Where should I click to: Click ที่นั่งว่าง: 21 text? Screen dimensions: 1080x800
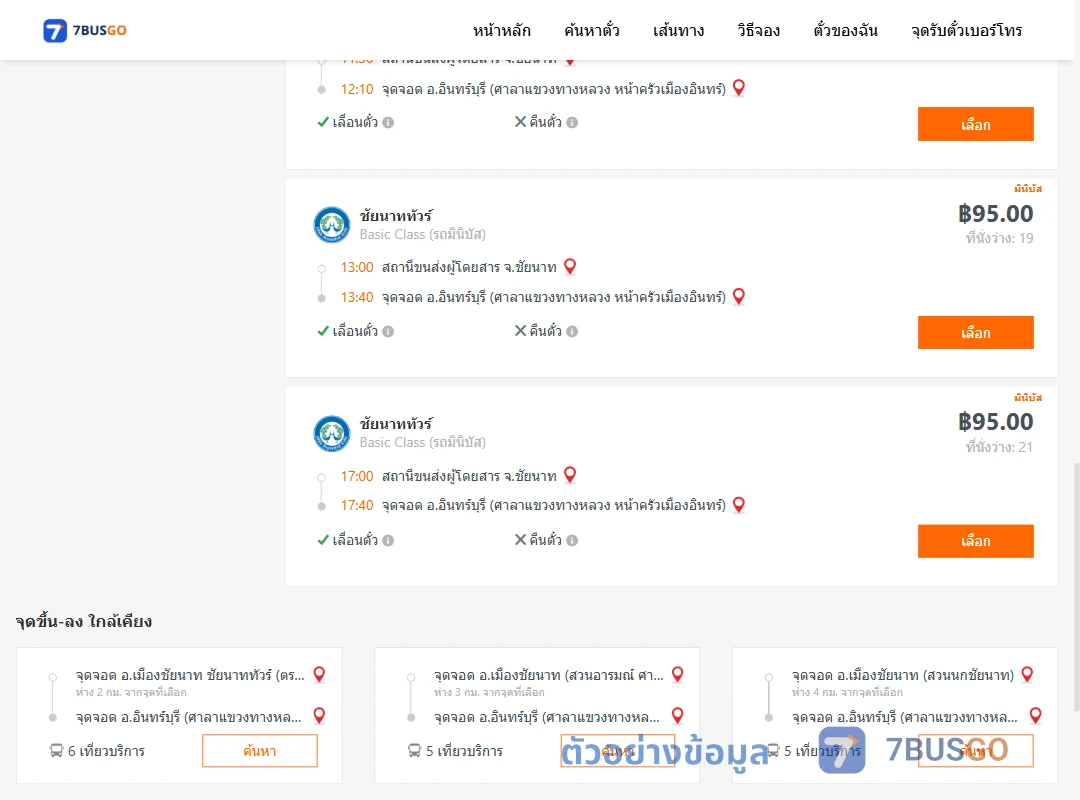click(x=999, y=447)
